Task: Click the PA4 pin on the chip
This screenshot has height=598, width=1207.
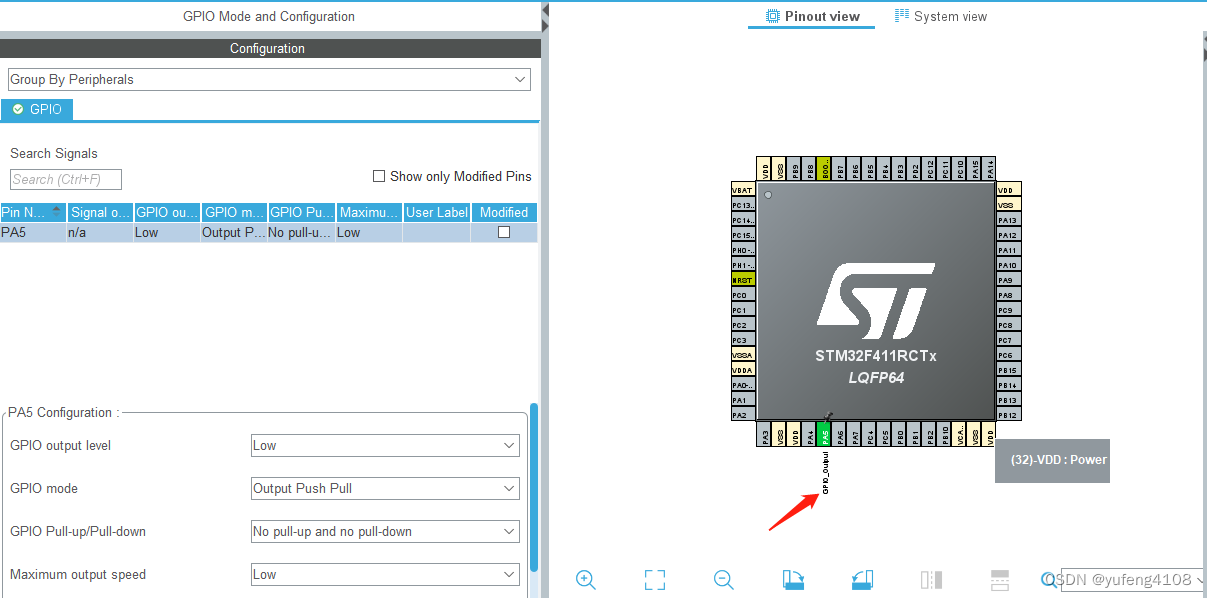Action: click(810, 434)
